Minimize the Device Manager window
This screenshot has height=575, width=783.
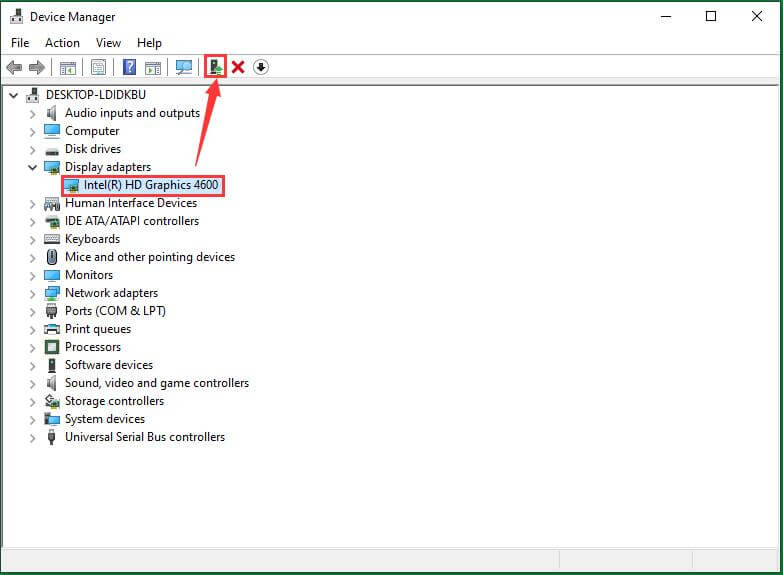tap(666, 16)
